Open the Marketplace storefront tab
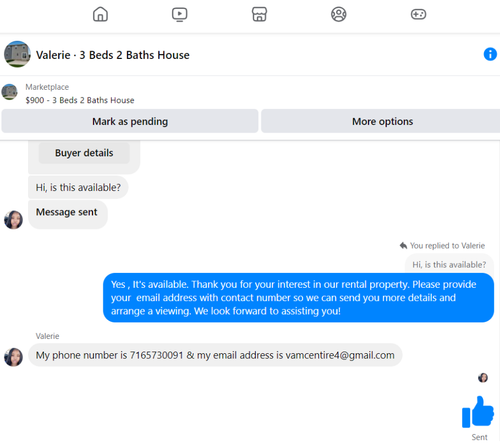 click(259, 14)
